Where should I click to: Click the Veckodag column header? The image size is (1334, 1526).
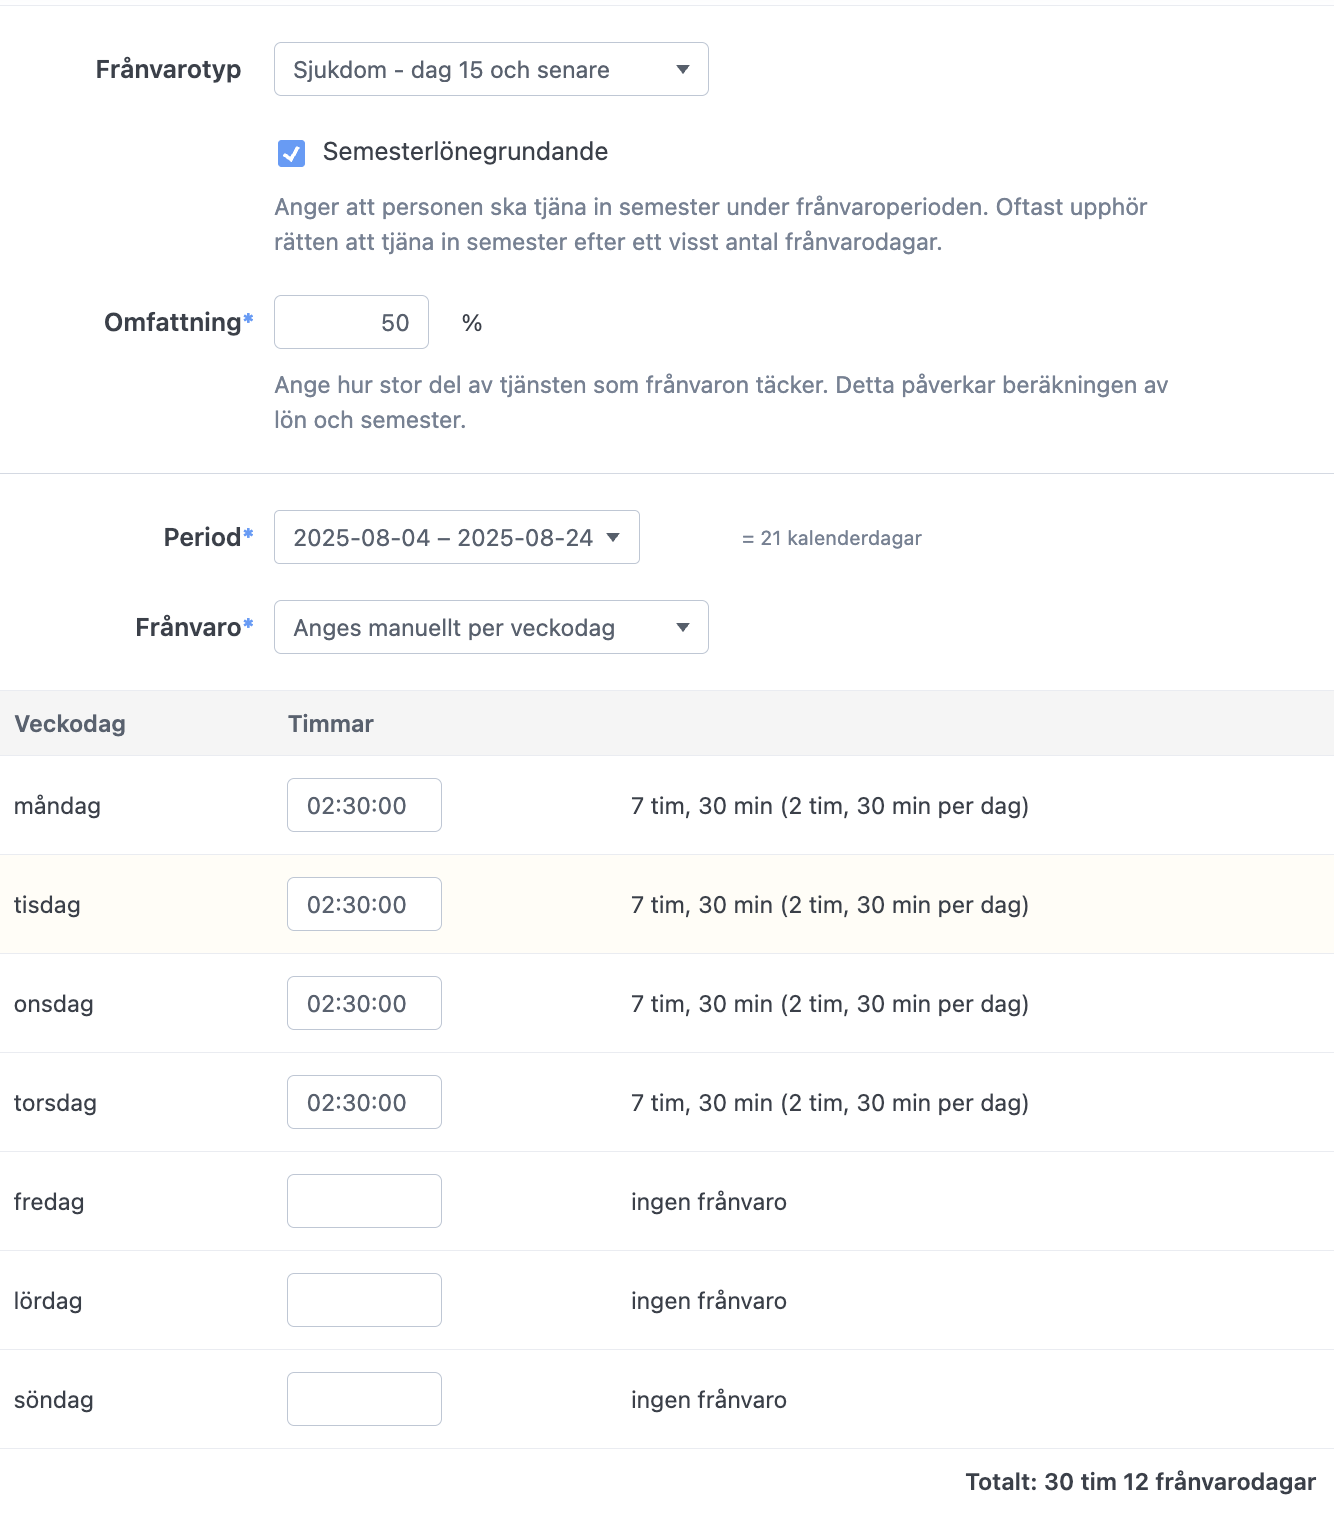point(70,724)
